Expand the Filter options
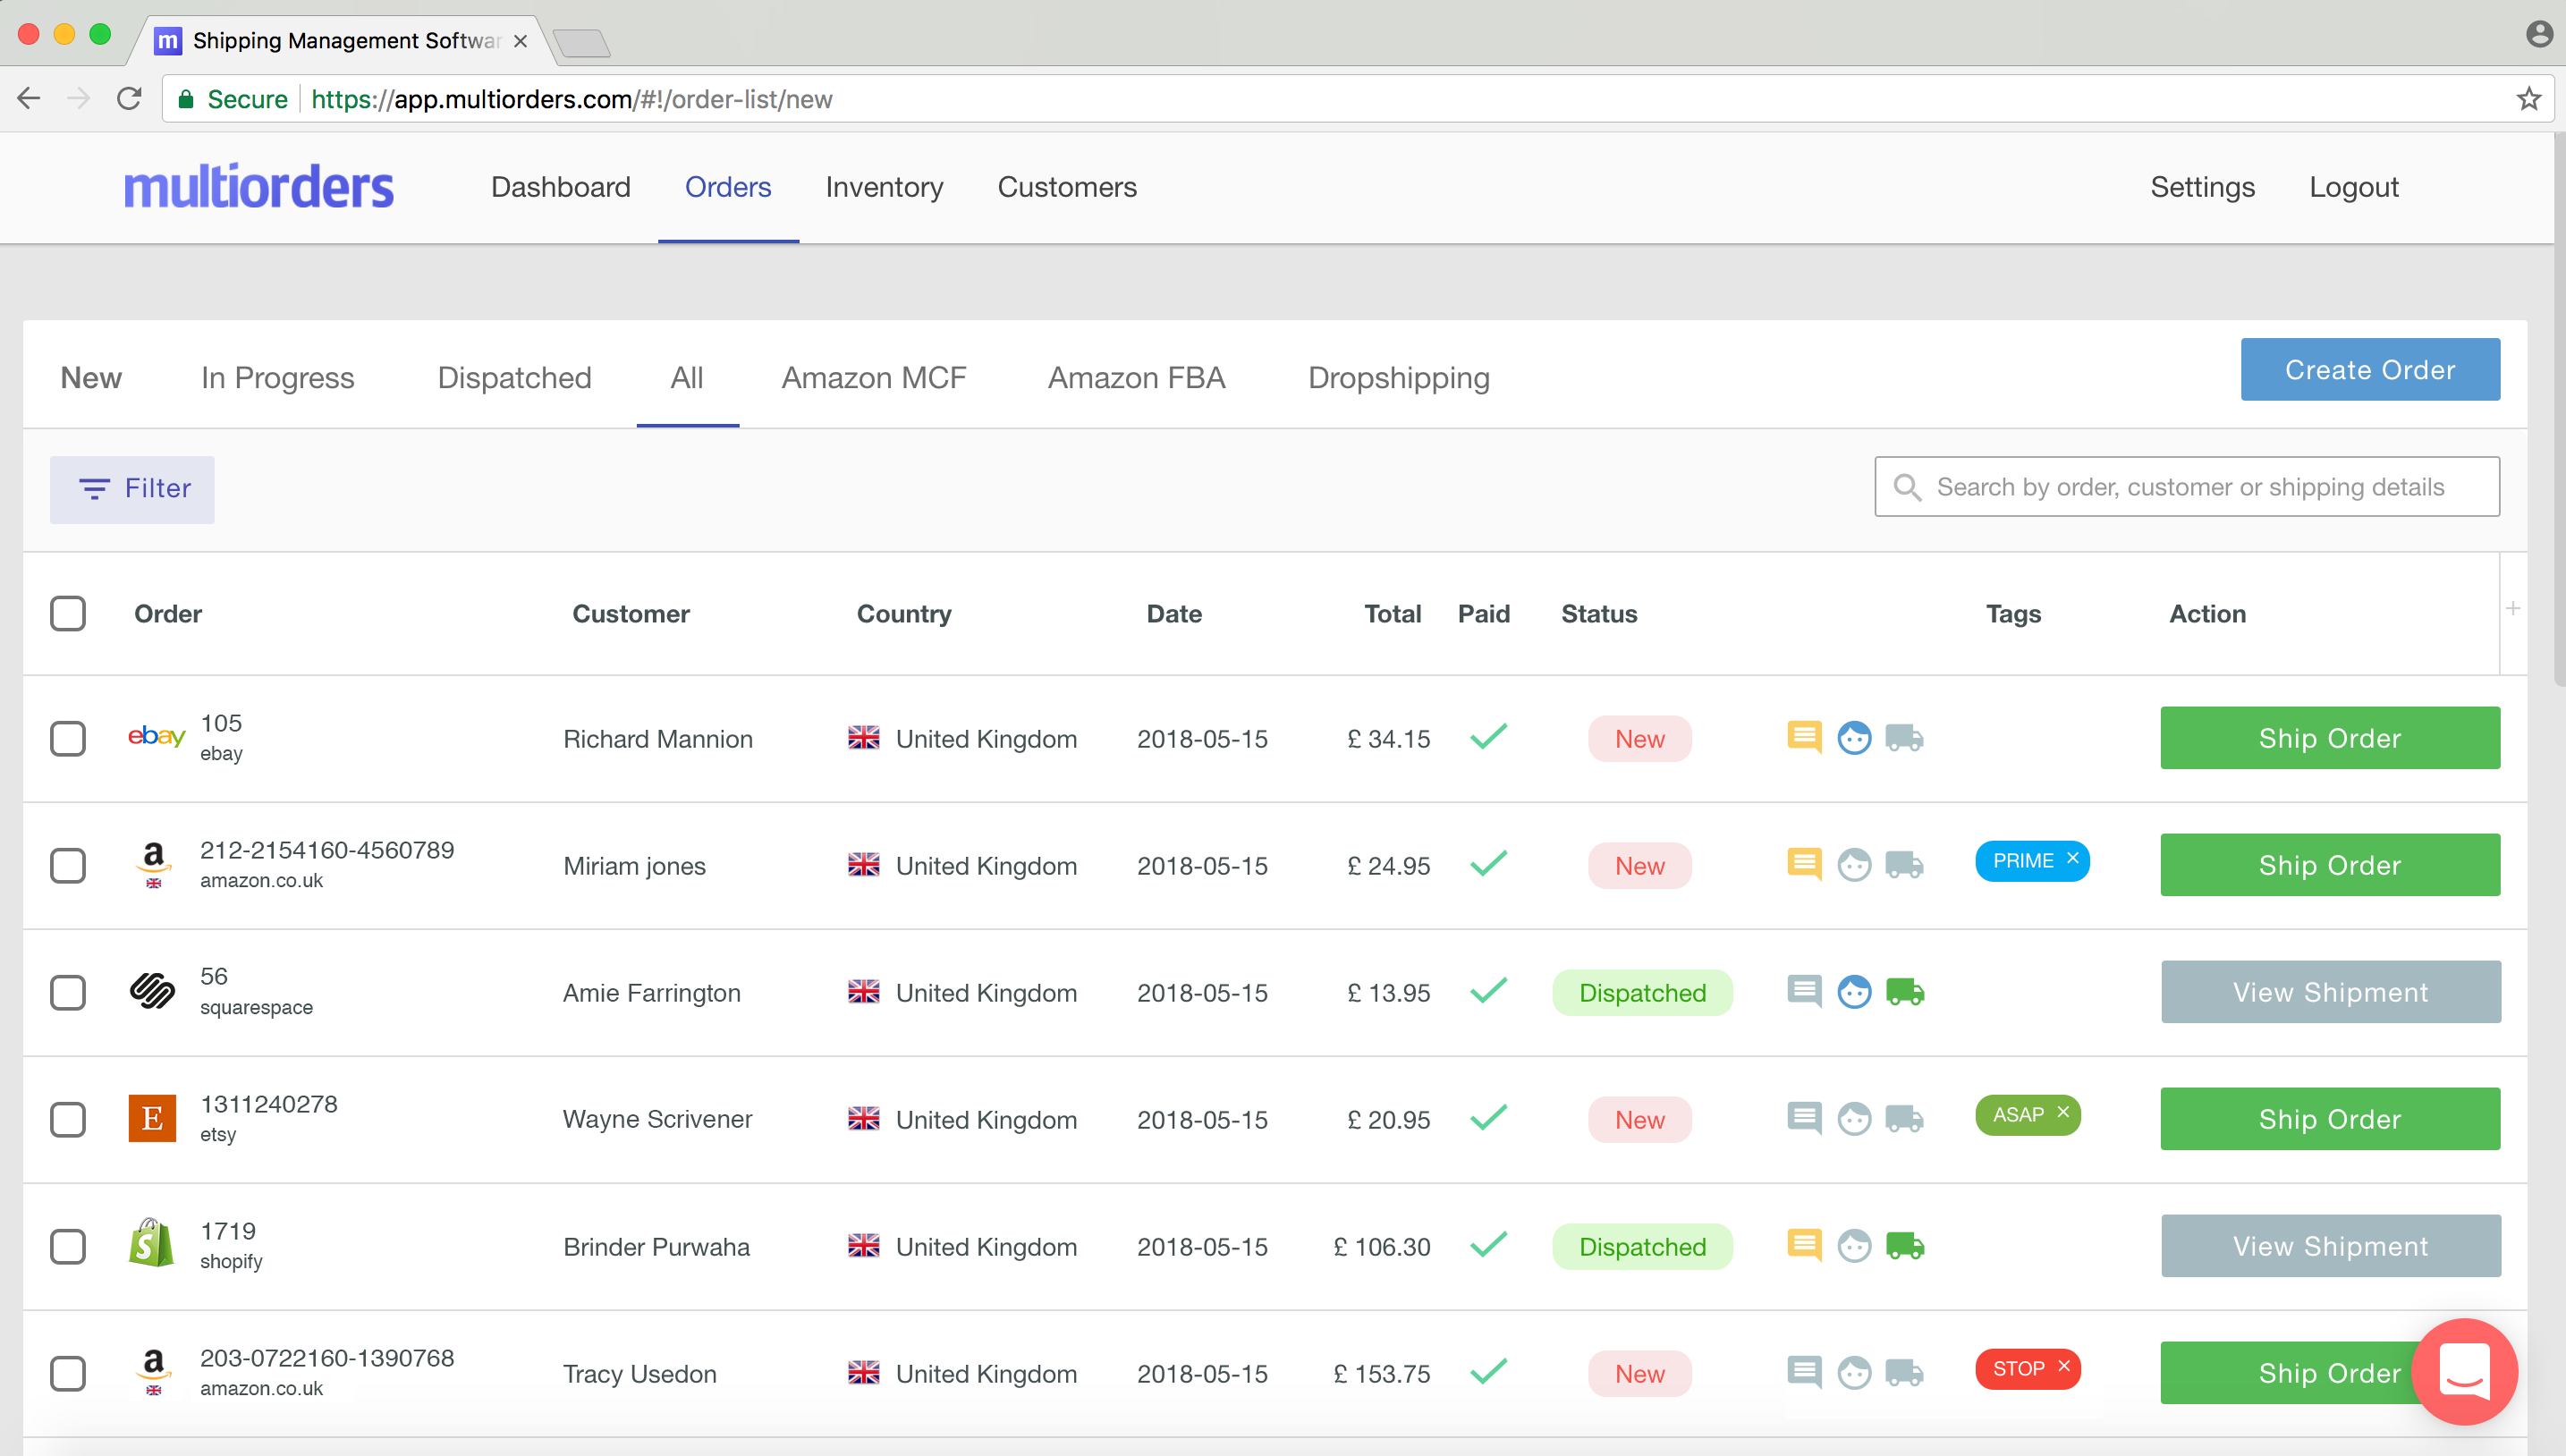 click(x=132, y=489)
